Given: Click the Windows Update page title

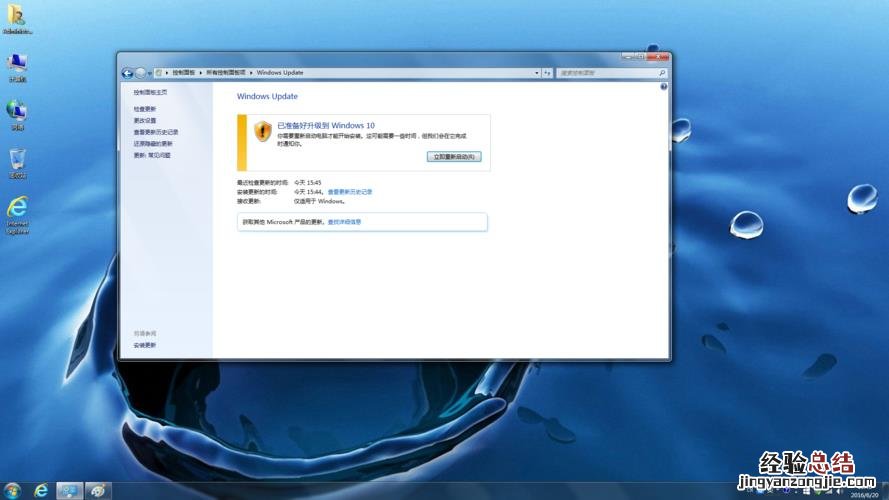Looking at the screenshot, I should coord(267,96).
